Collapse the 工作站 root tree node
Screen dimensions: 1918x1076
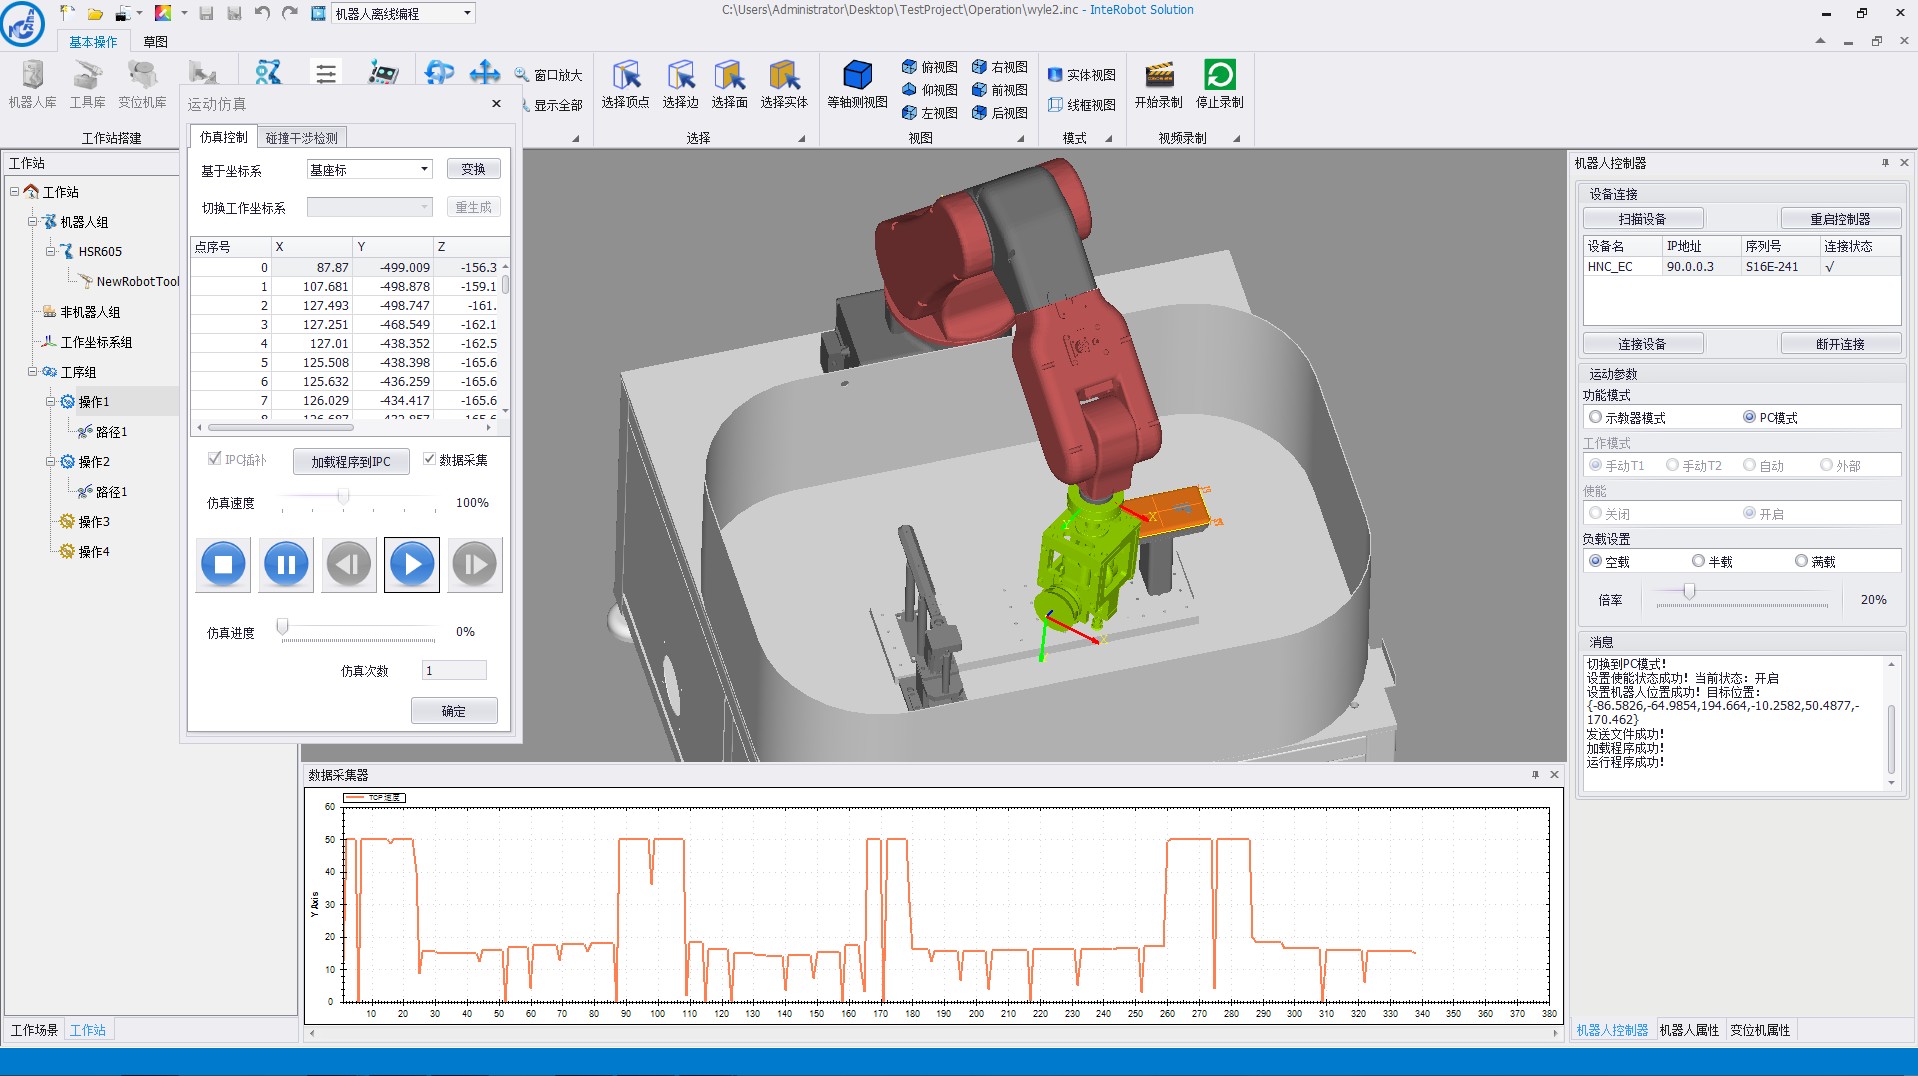pos(14,191)
